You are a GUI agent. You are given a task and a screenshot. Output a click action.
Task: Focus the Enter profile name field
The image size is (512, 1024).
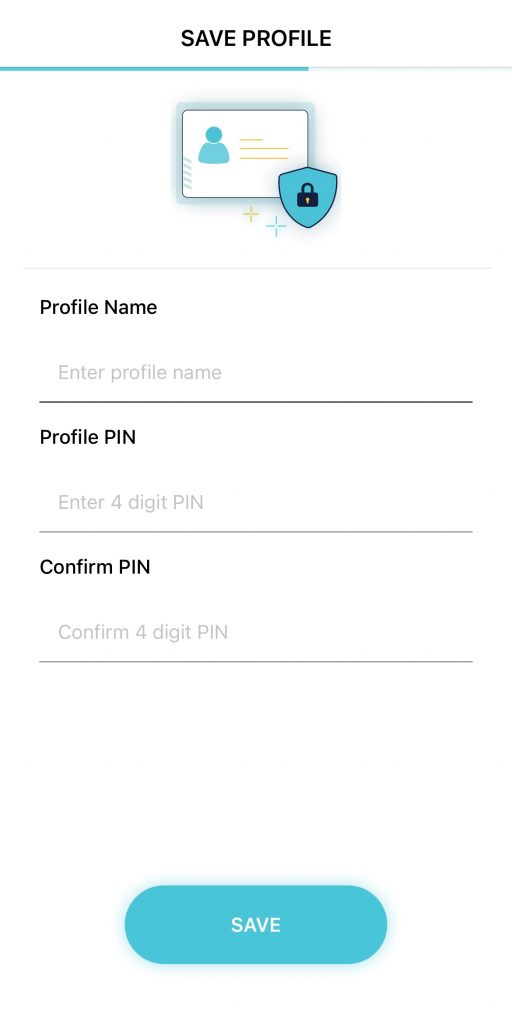click(256, 372)
